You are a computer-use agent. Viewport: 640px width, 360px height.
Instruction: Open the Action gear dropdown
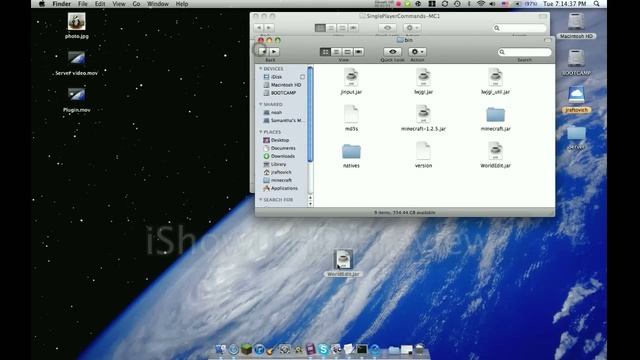417,52
